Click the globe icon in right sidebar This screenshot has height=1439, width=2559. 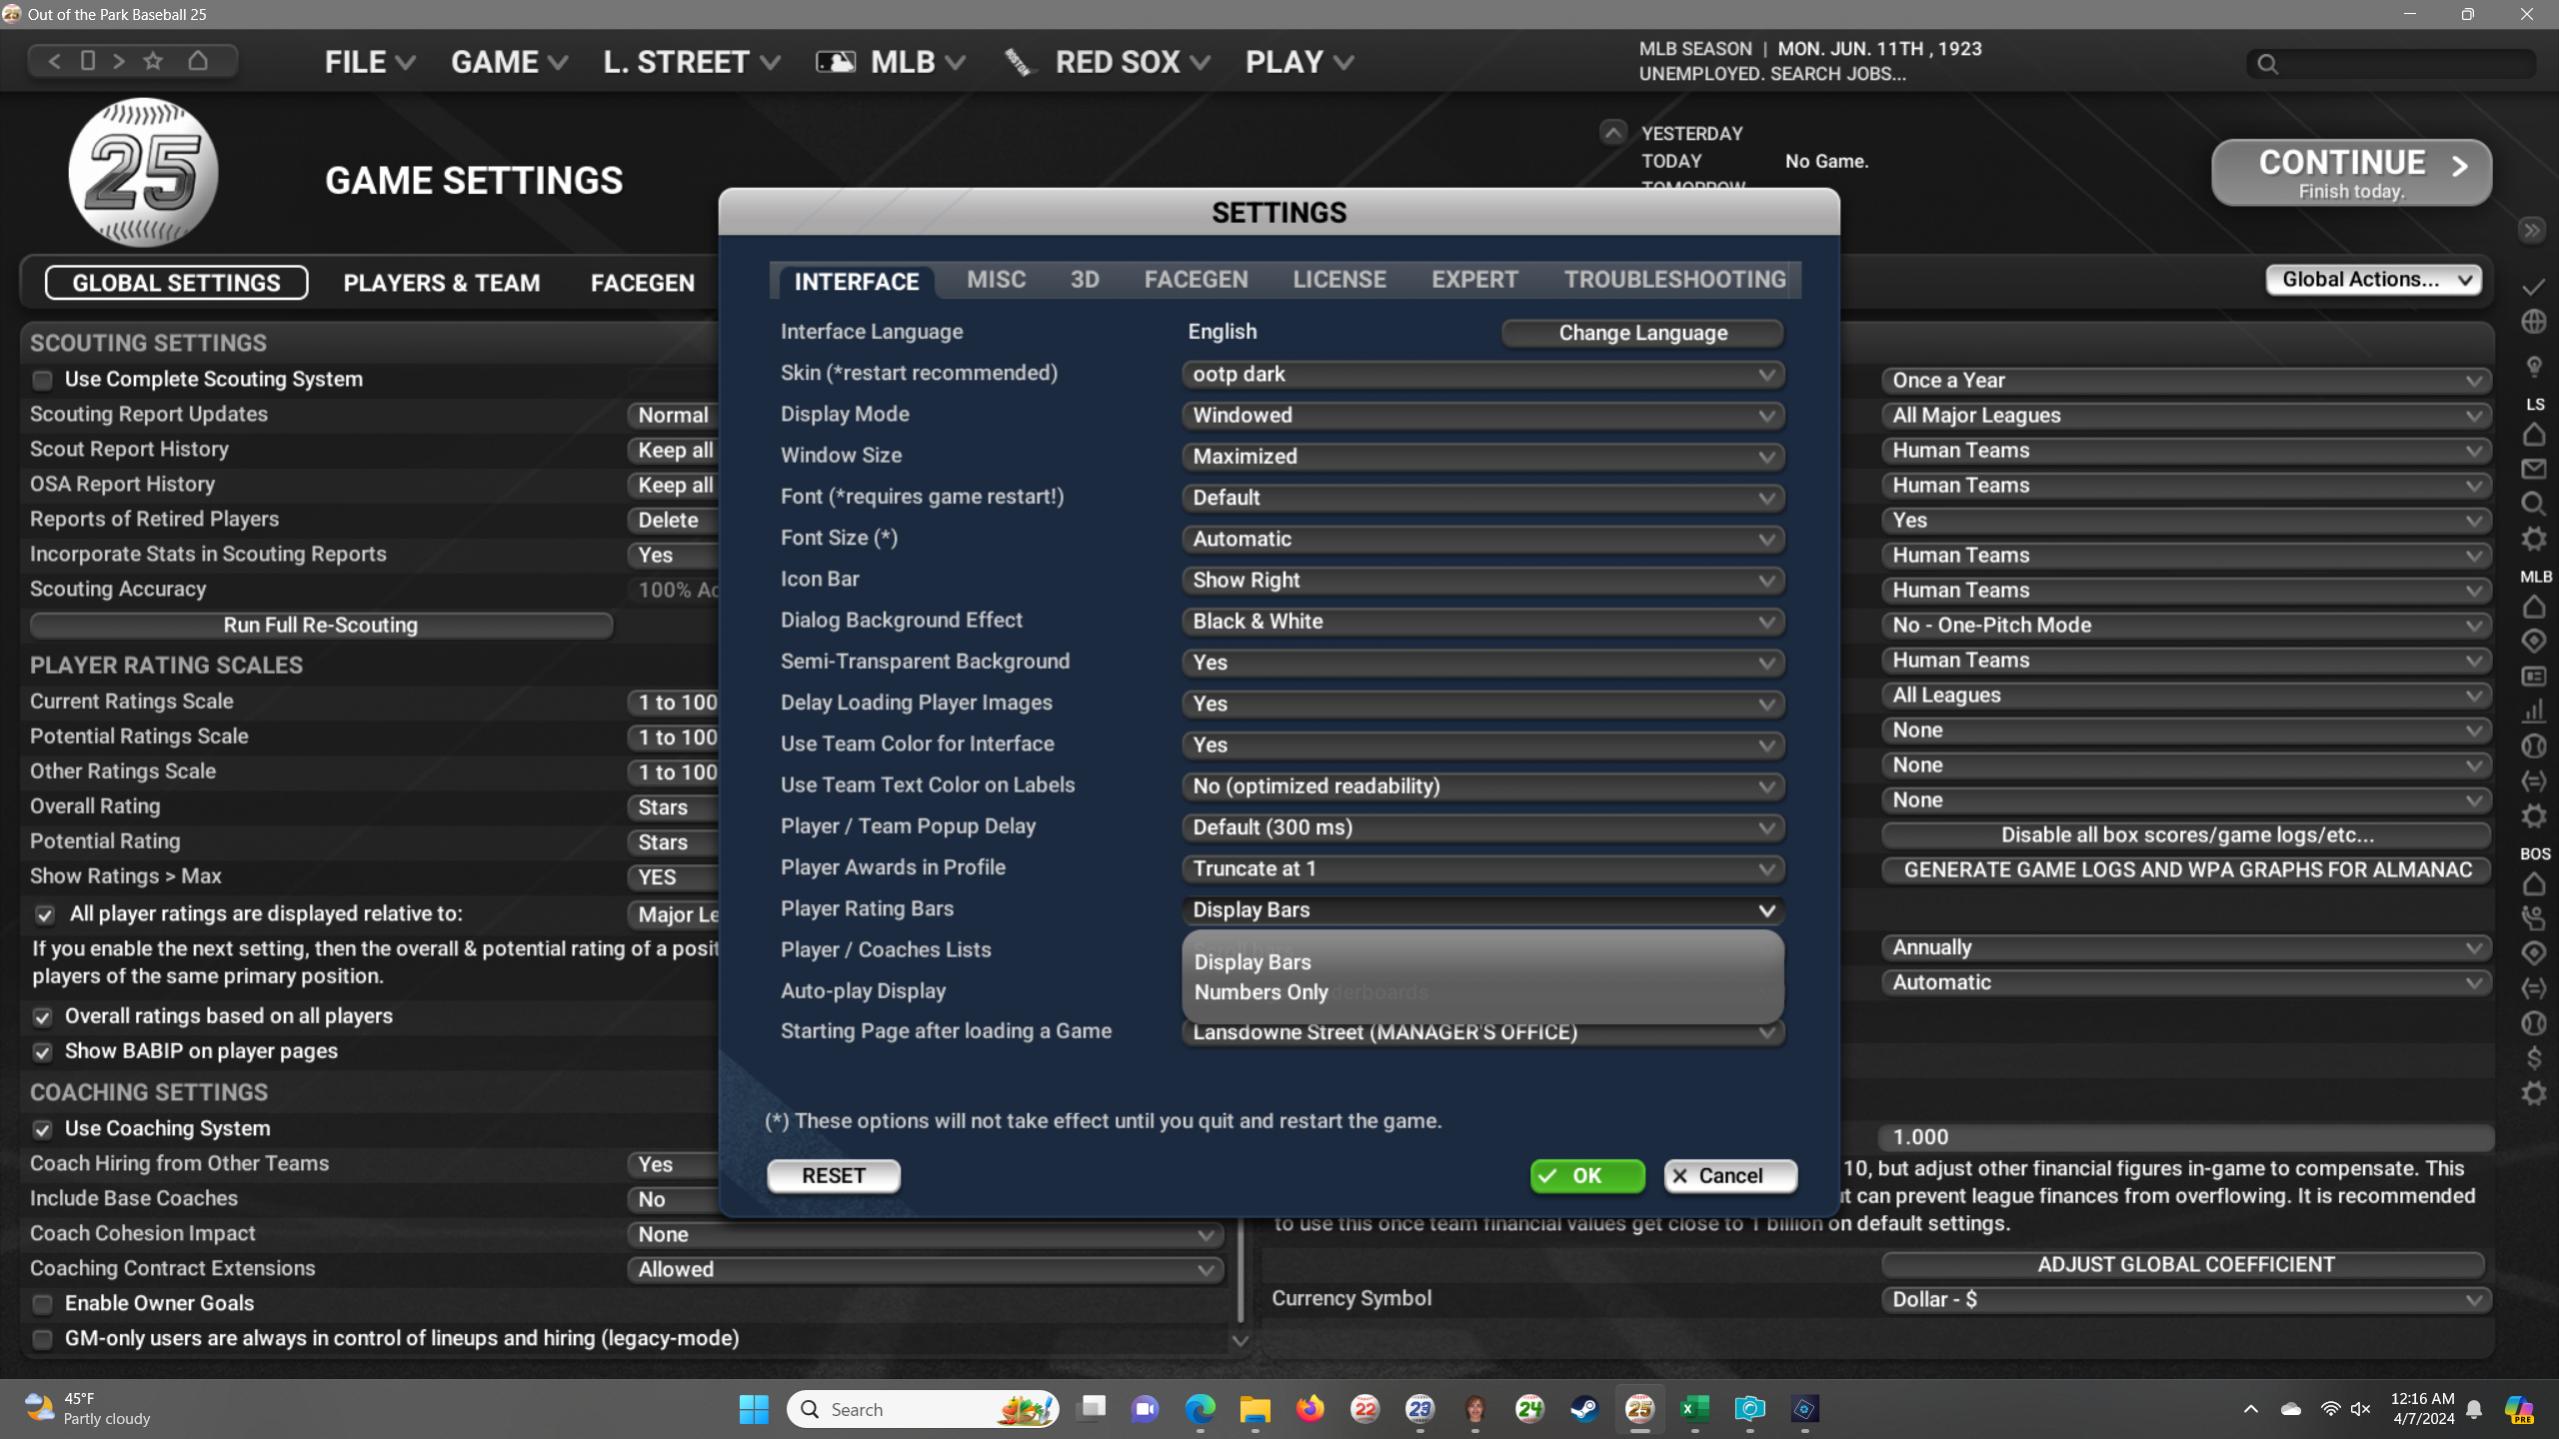click(x=2533, y=322)
